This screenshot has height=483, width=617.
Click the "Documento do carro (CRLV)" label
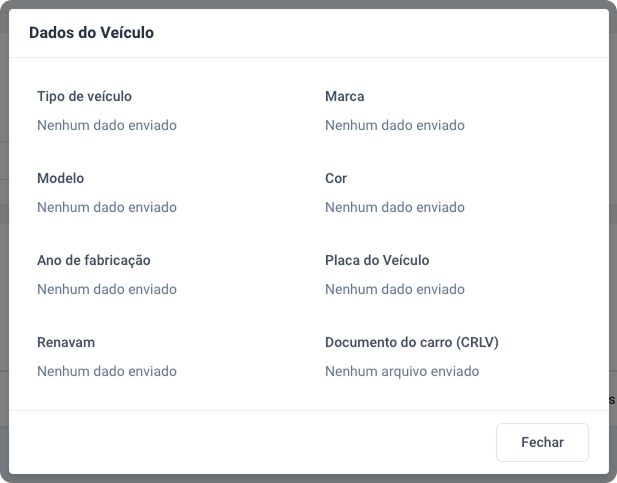point(412,343)
